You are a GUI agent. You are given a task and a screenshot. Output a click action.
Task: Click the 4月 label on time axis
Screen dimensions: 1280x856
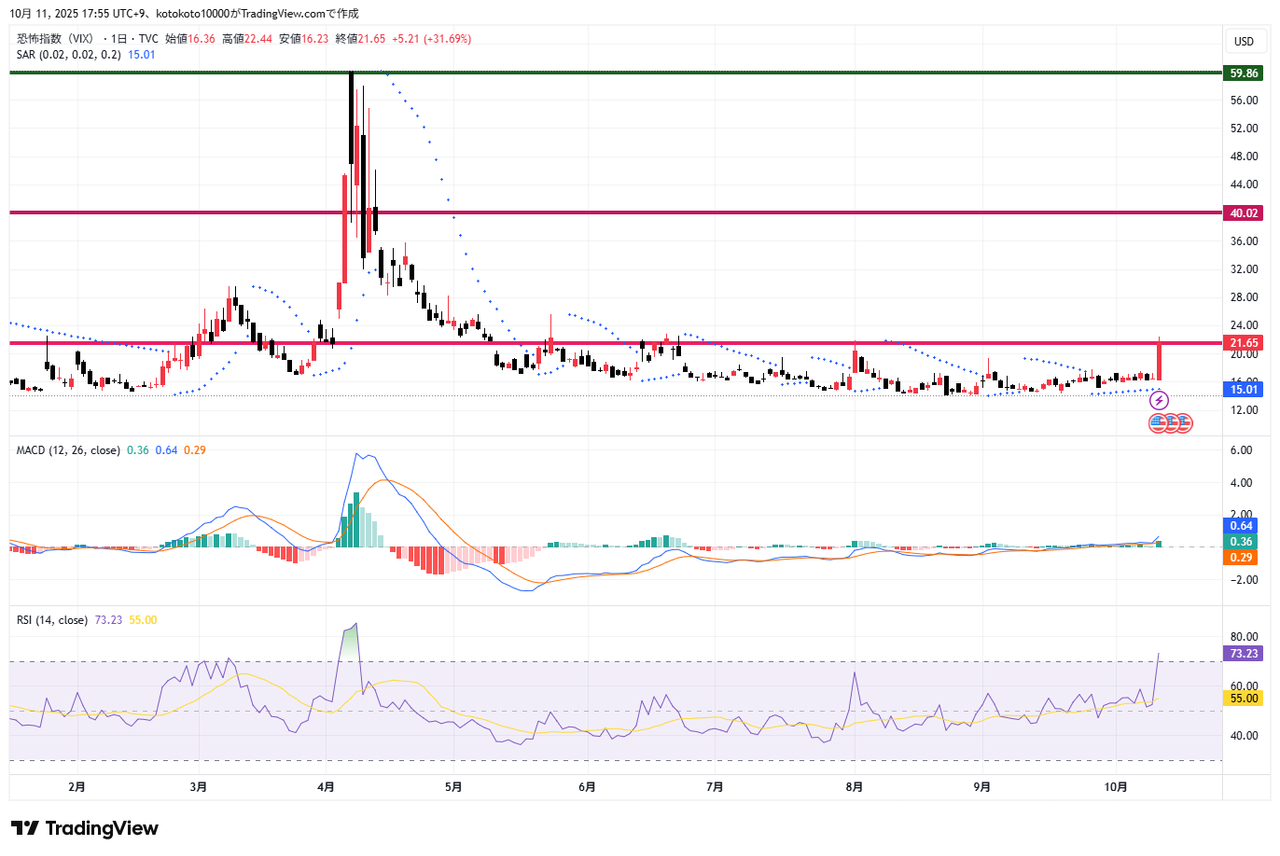tap(326, 787)
